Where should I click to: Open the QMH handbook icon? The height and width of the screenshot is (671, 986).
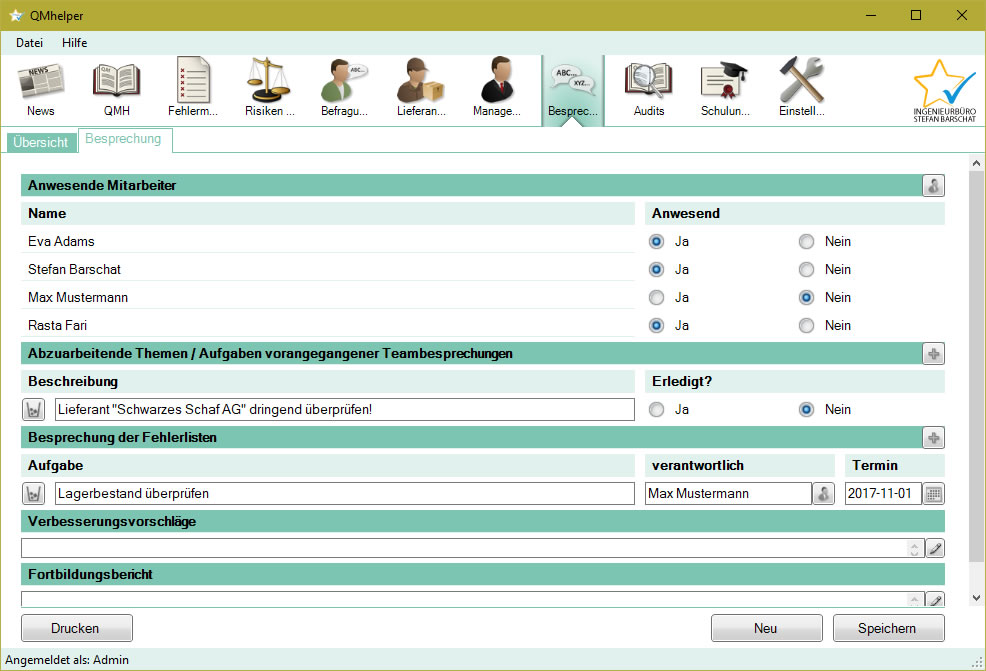(x=116, y=89)
